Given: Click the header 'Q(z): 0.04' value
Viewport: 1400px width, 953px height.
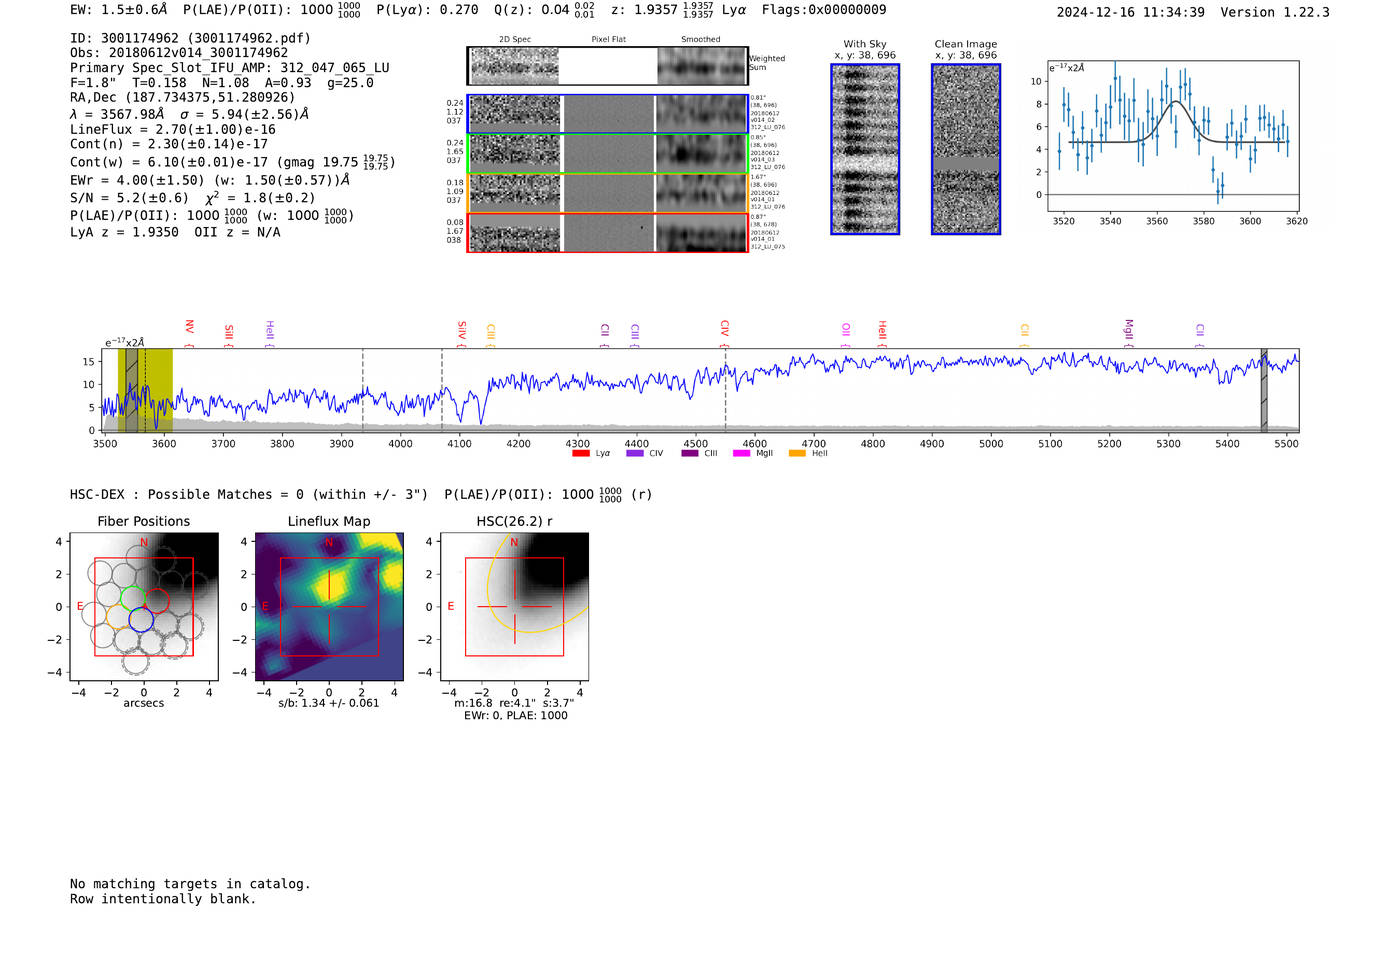Looking at the screenshot, I should (544, 10).
